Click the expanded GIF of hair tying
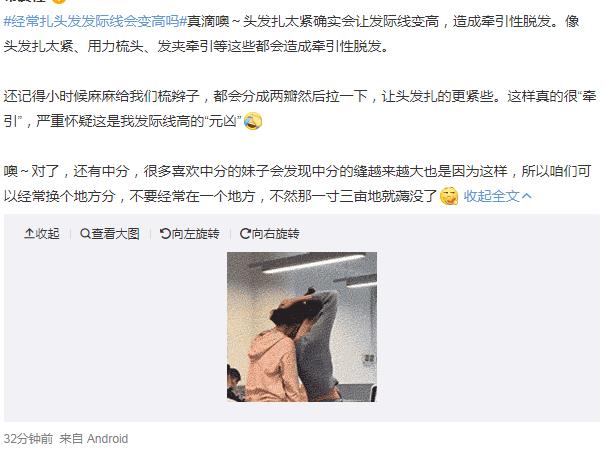This screenshot has height=468, width=605. (302, 327)
